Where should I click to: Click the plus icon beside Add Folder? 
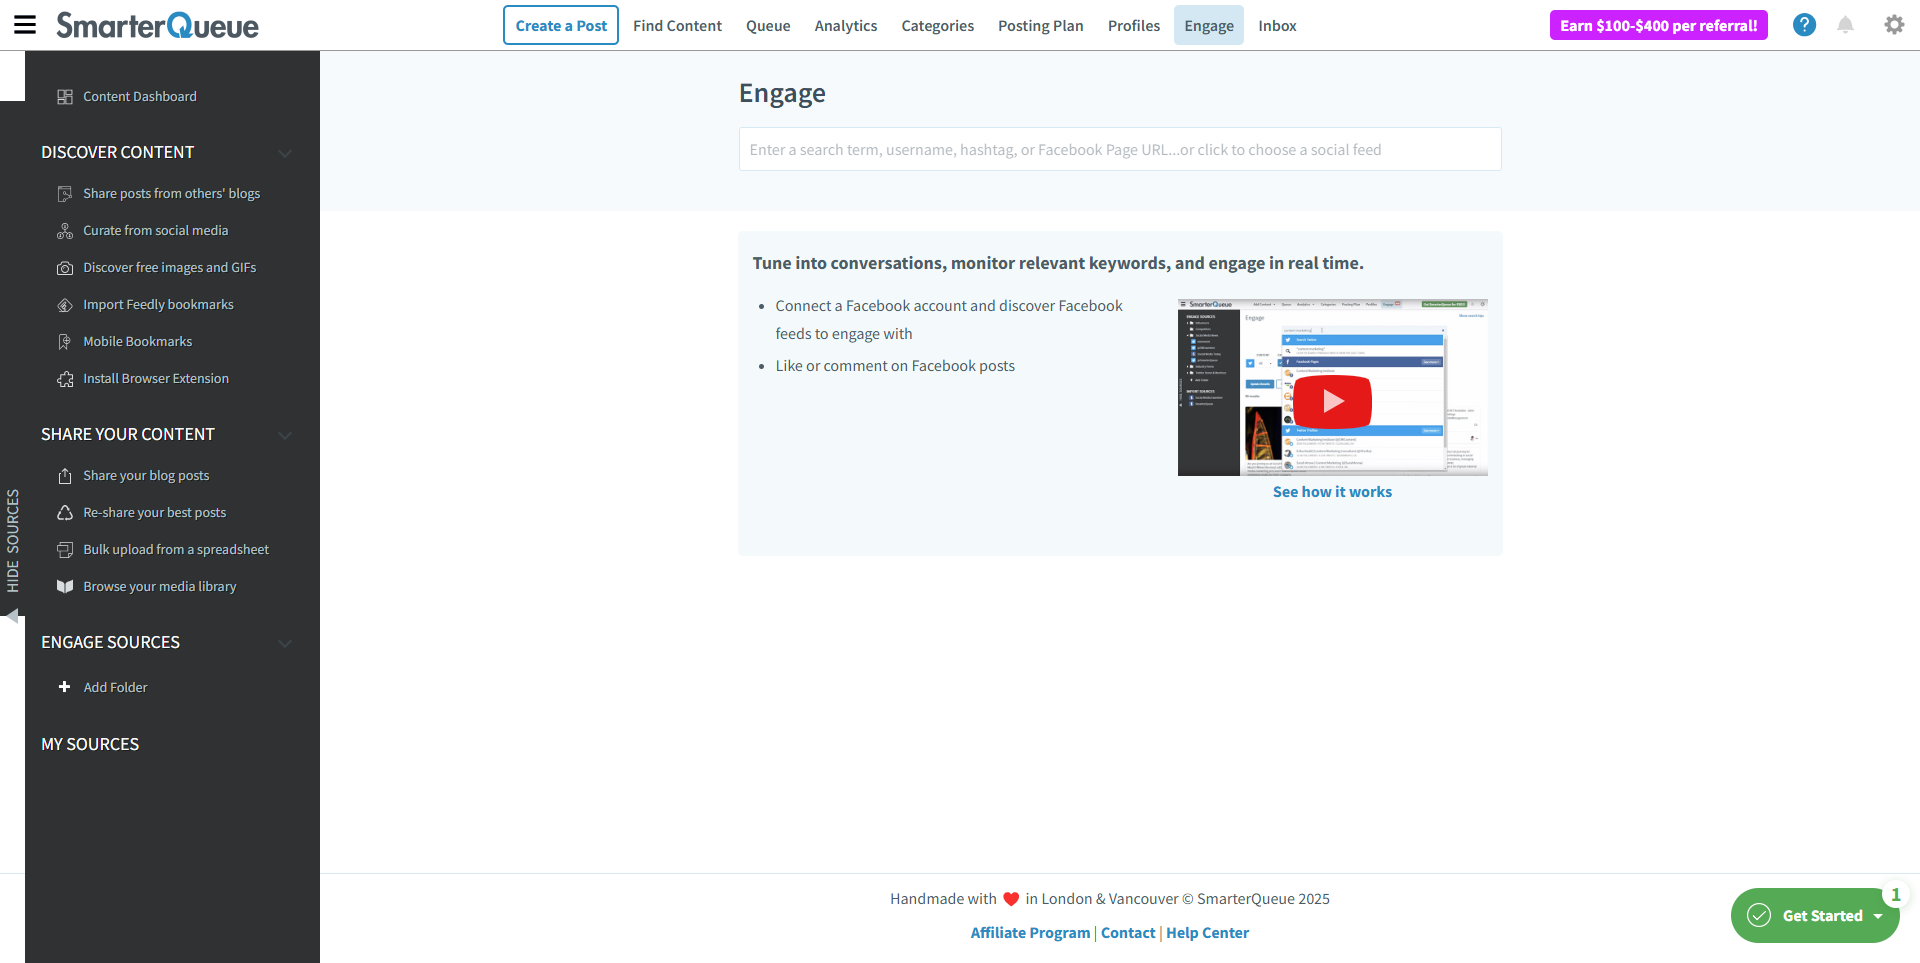click(x=65, y=687)
